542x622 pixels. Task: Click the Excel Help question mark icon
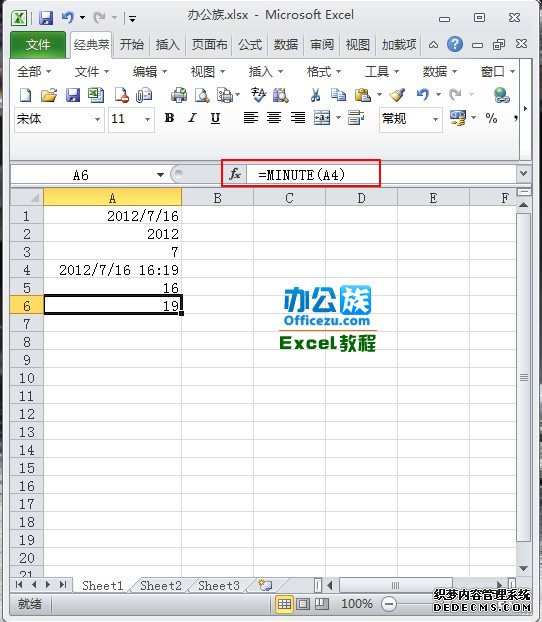click(x=455, y=44)
